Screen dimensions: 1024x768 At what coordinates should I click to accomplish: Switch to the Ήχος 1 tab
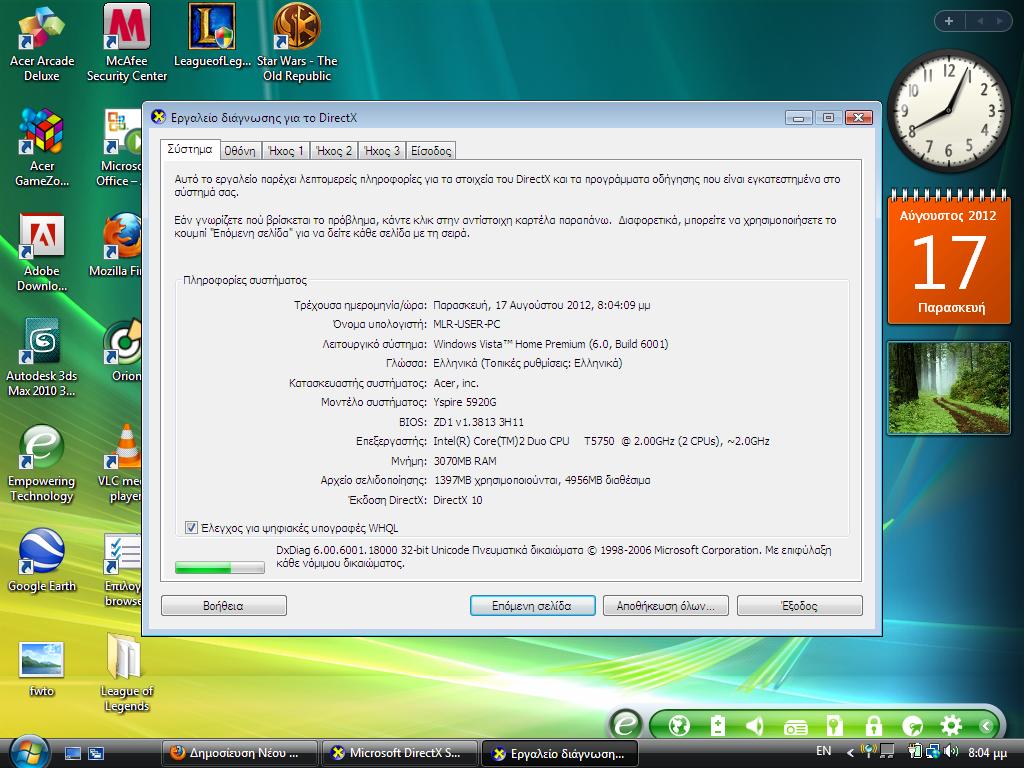pos(286,151)
